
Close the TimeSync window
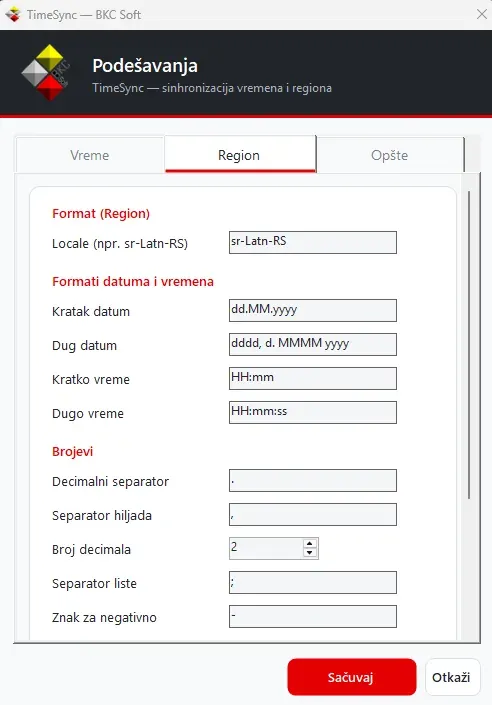(x=482, y=14)
